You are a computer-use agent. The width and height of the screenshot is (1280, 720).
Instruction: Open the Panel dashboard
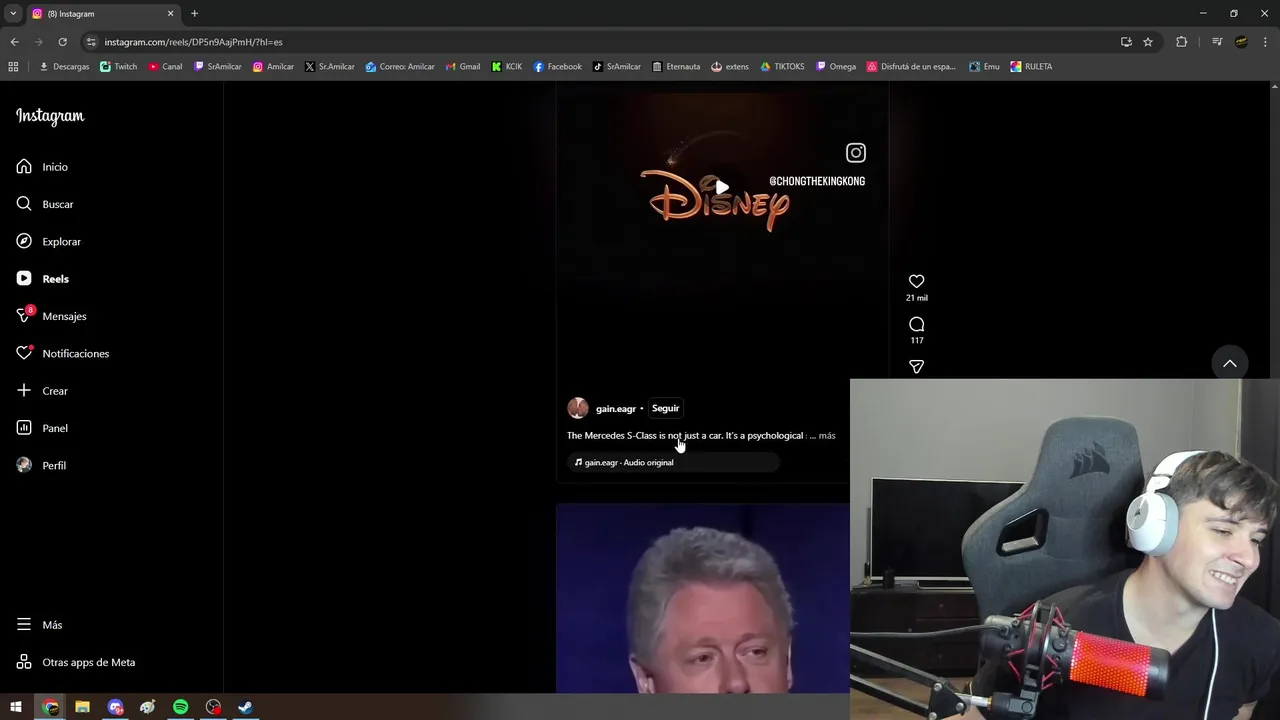click(x=42, y=428)
